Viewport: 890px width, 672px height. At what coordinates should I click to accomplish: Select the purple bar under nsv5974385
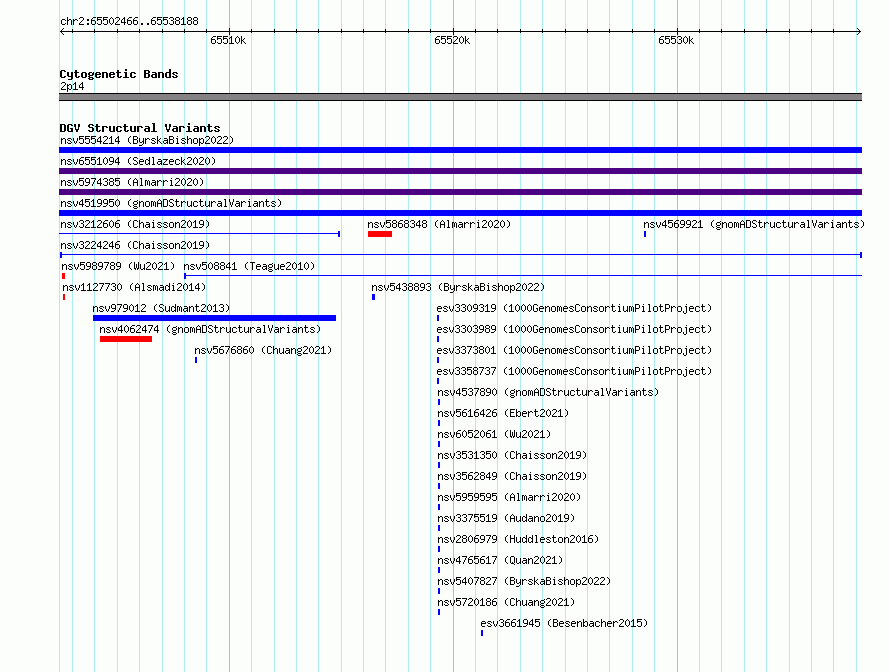click(x=460, y=192)
